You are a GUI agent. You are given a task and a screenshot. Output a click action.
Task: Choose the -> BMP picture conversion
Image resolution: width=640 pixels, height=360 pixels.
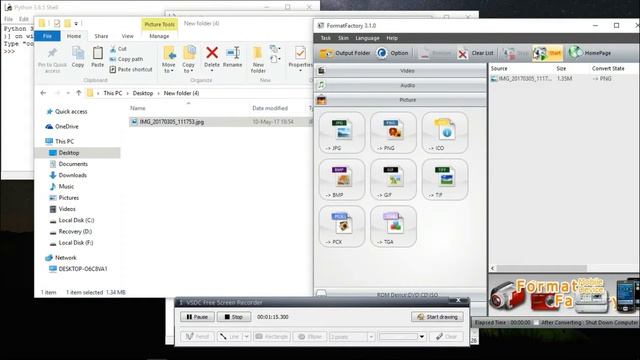pyautogui.click(x=342, y=180)
